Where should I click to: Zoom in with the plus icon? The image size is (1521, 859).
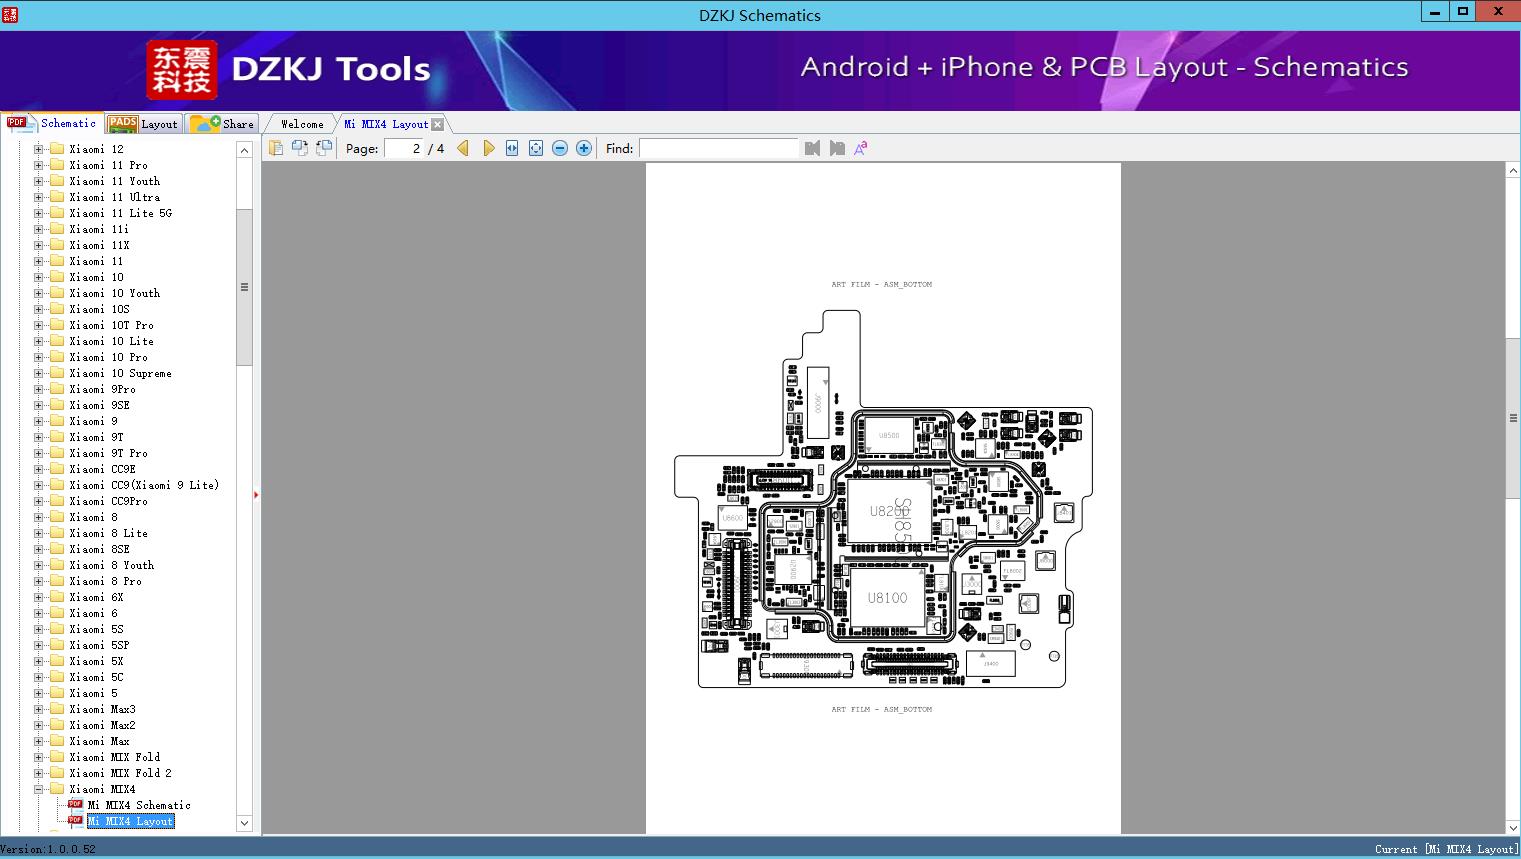pos(584,148)
